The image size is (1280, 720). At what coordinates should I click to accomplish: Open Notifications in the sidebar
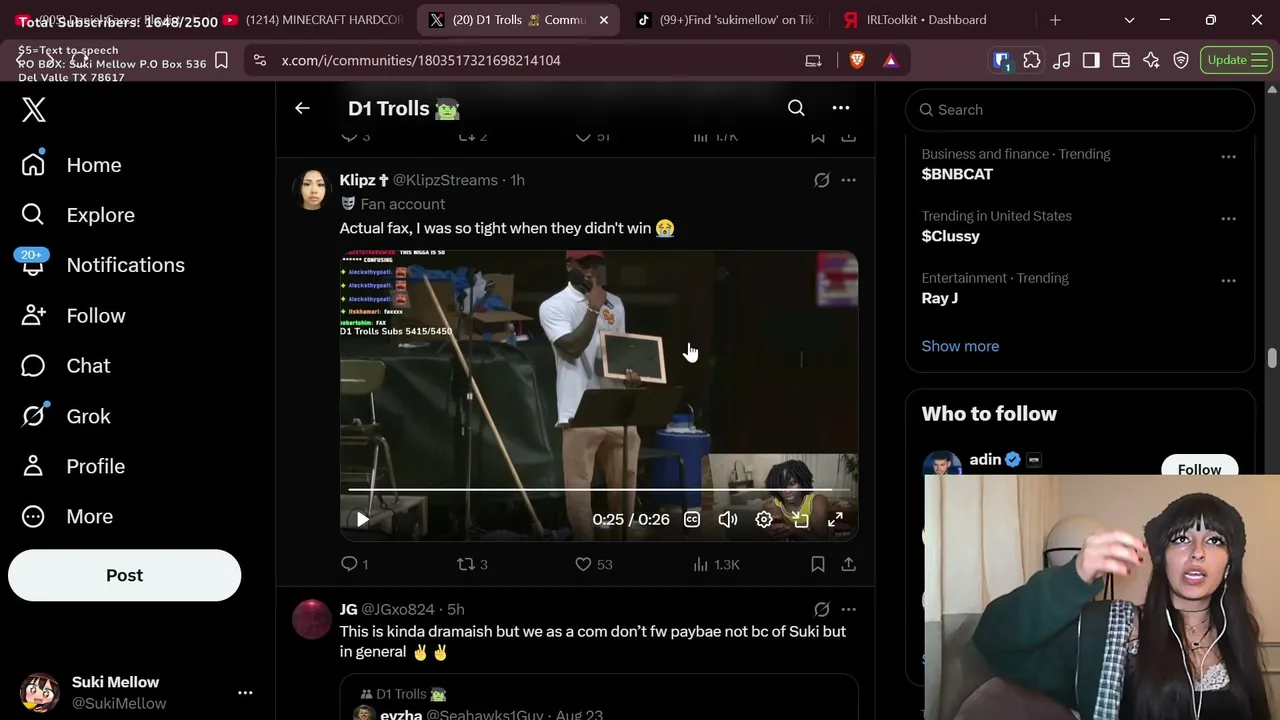point(103,265)
